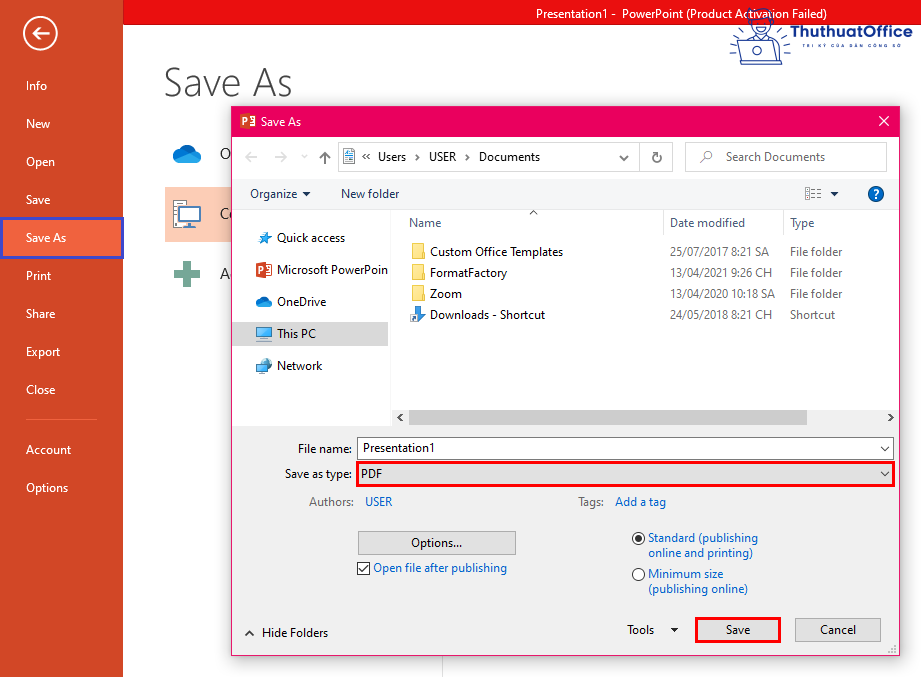Select Quick access in navigation pane
This screenshot has width=921, height=677.
click(x=310, y=238)
